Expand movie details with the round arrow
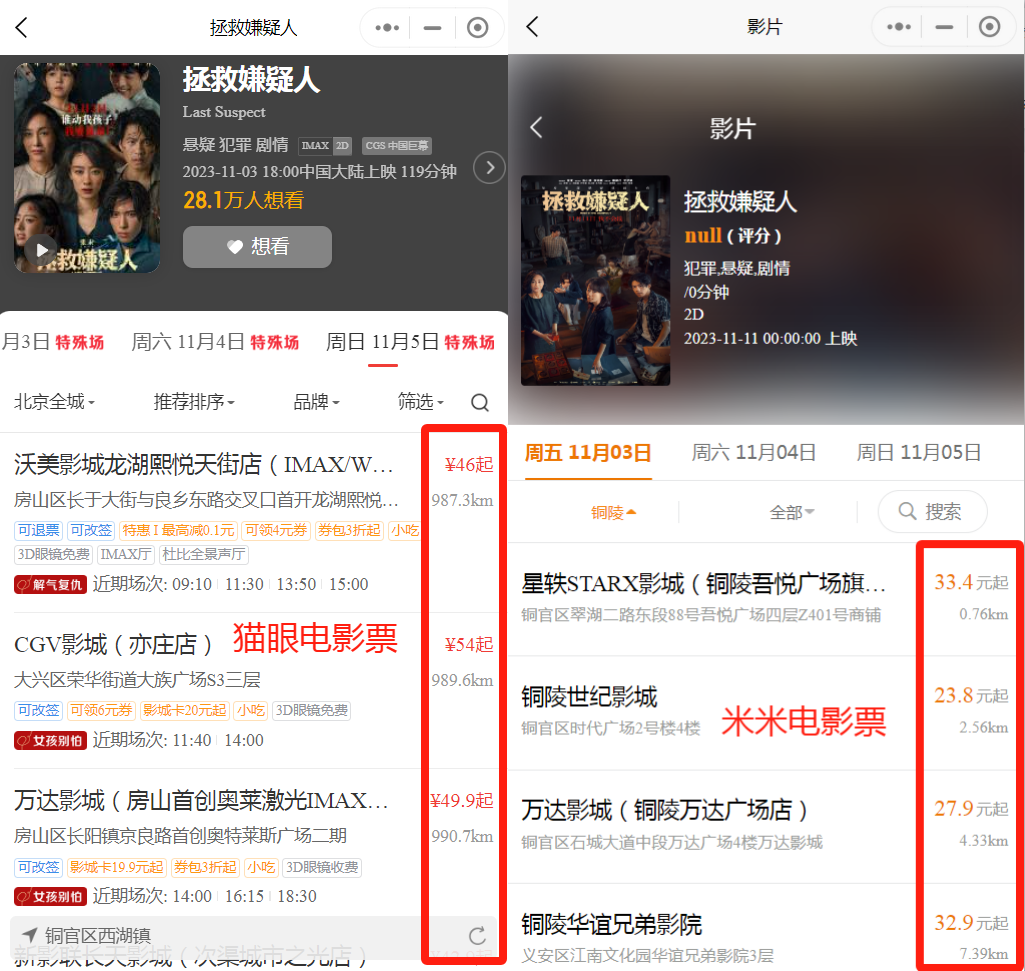This screenshot has height=971, width=1025. [490, 167]
